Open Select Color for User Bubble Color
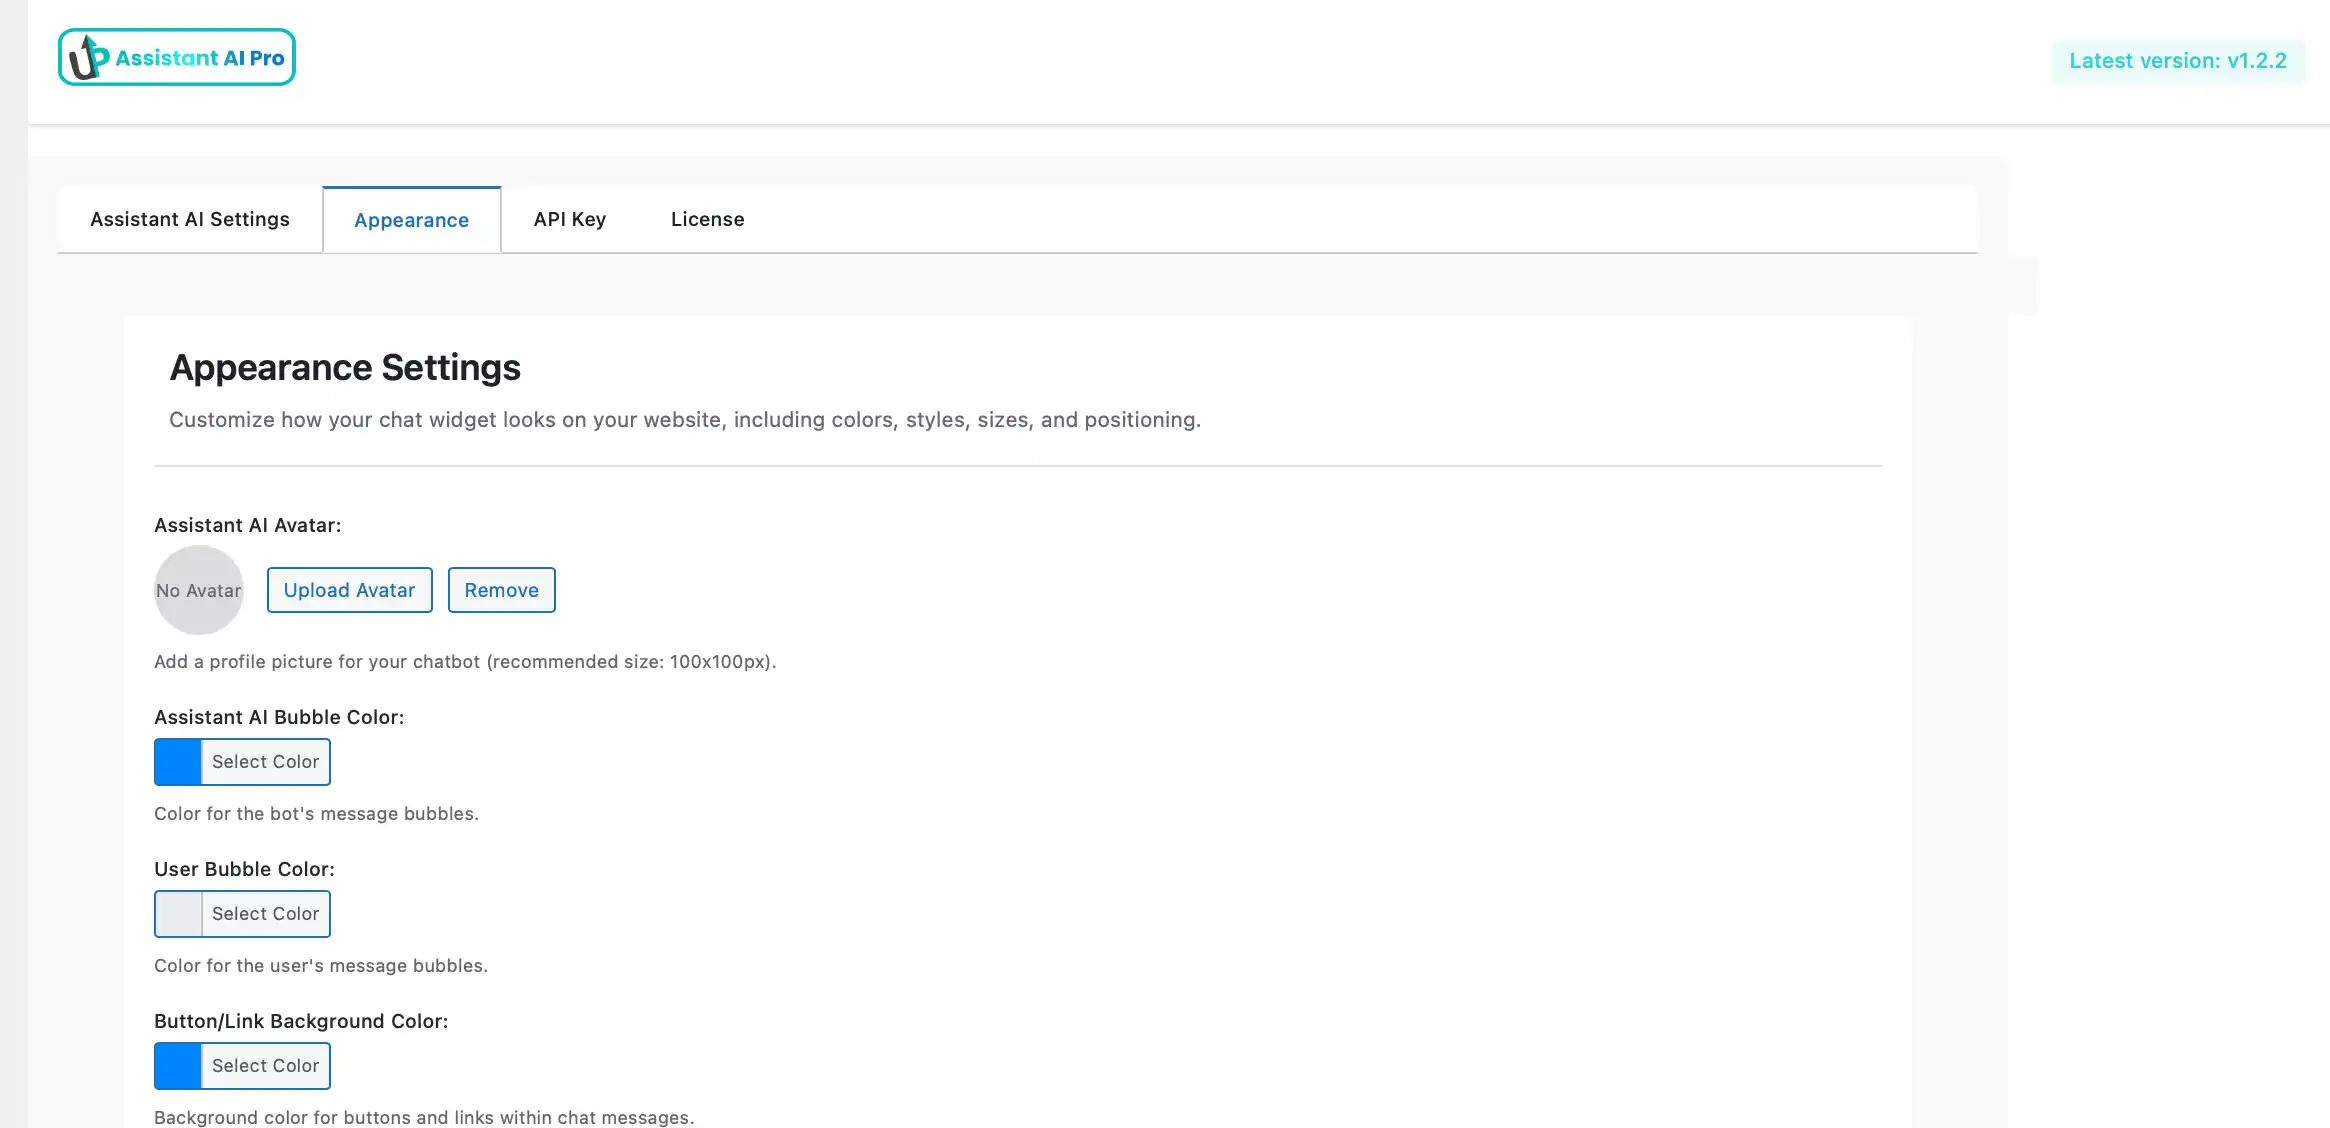Image resolution: width=2330 pixels, height=1128 pixels. point(265,914)
